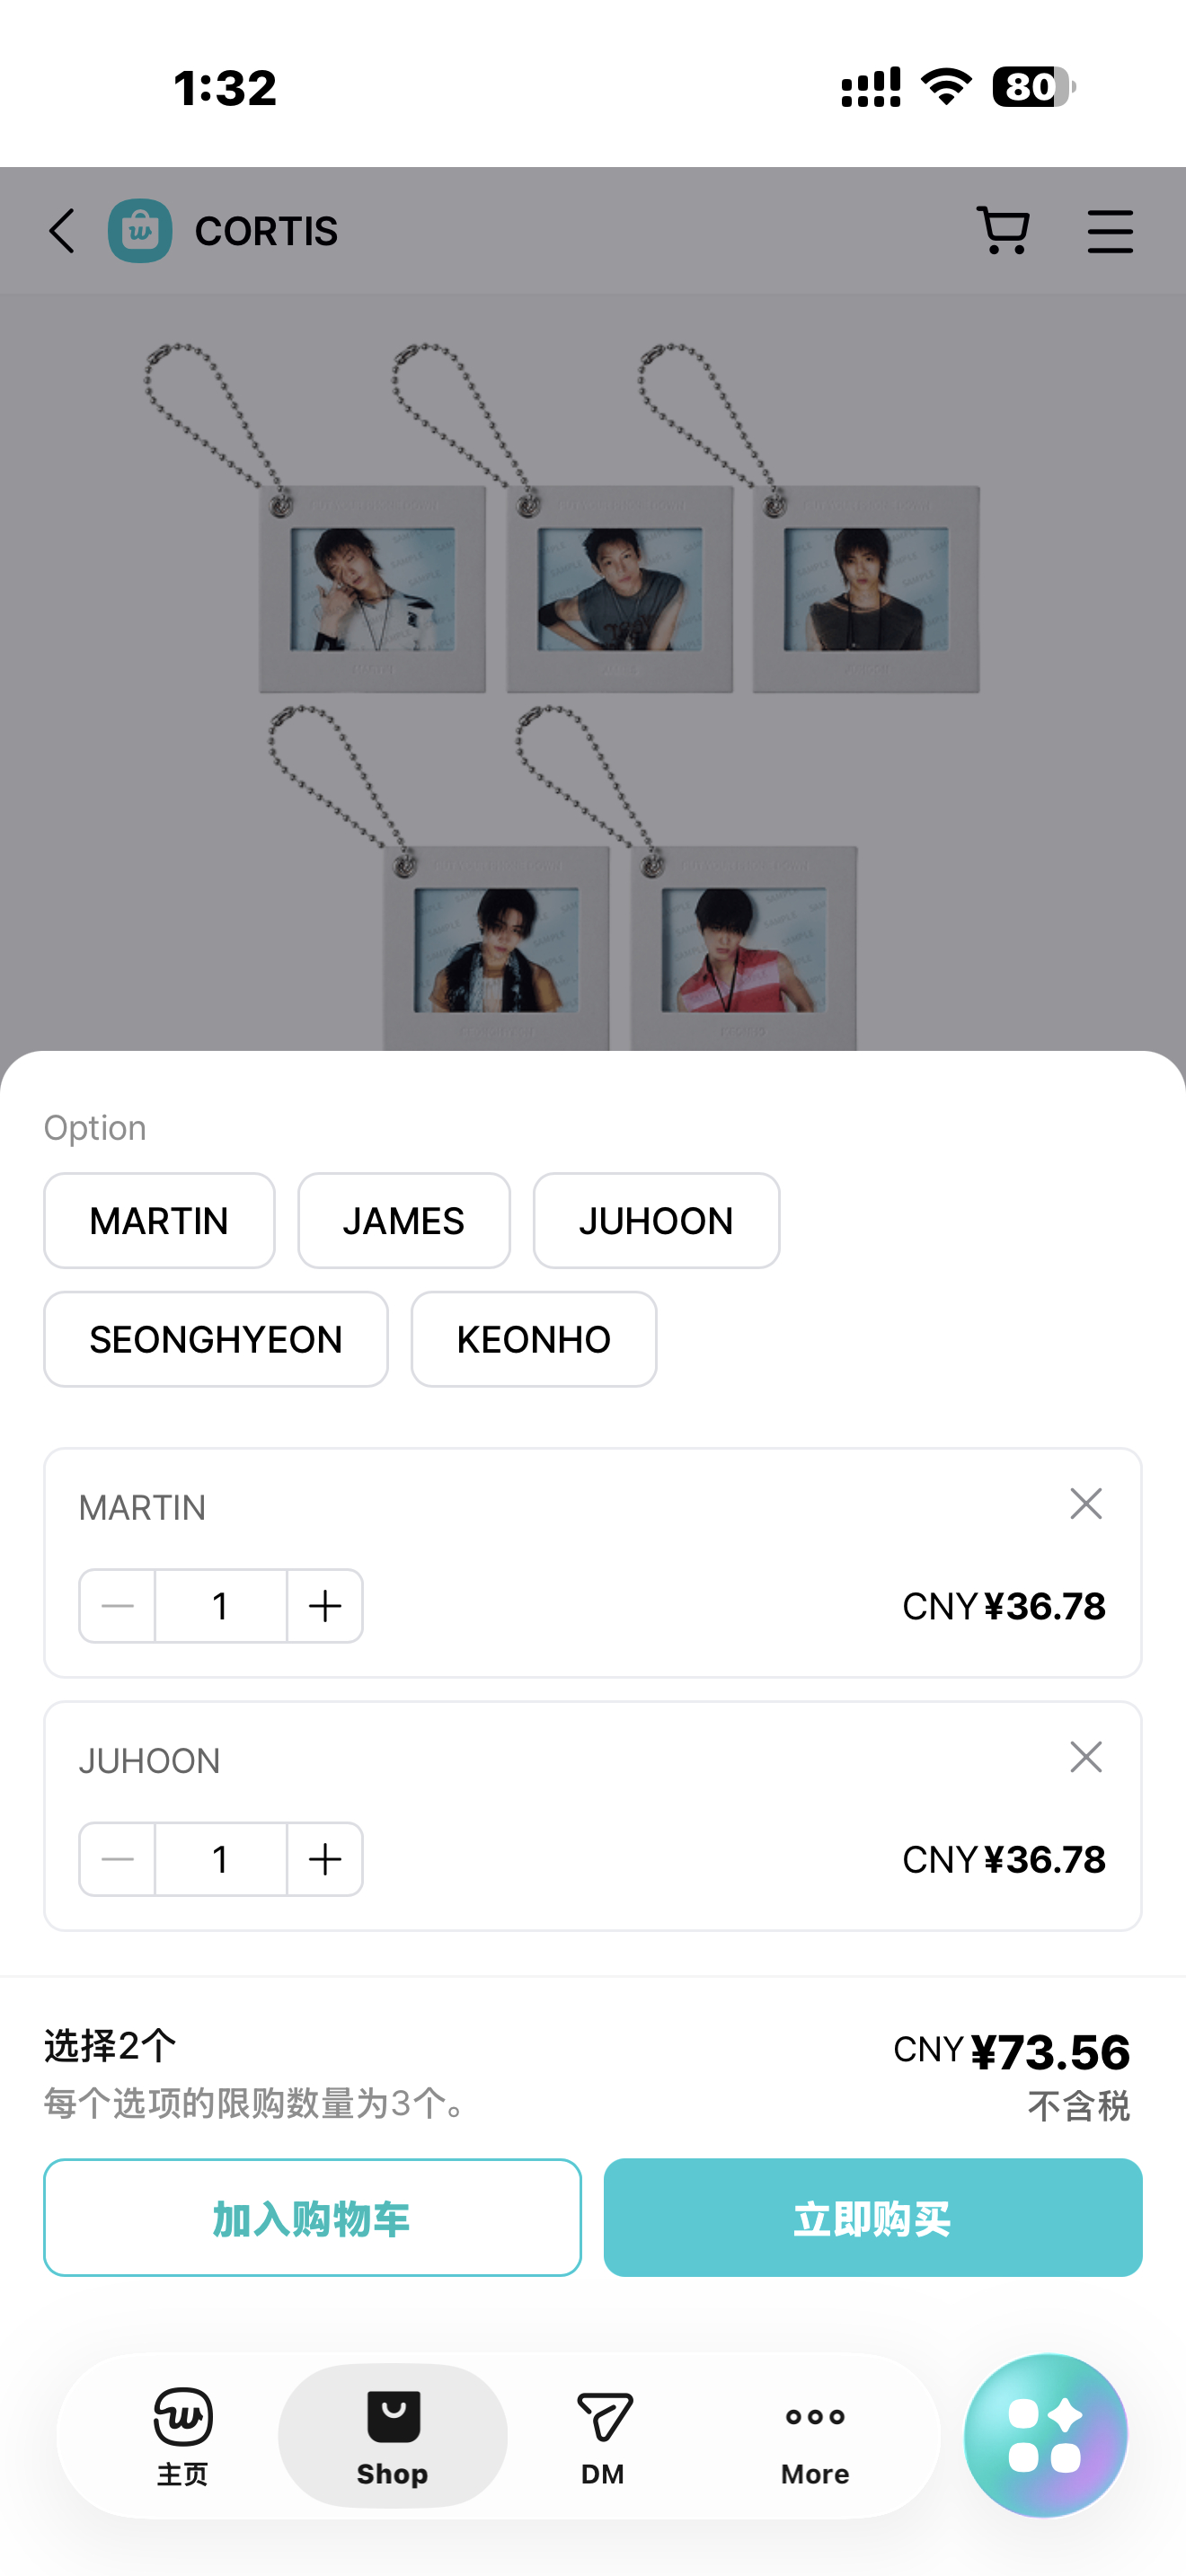The height and width of the screenshot is (2576, 1186).
Task: Tap 立即购买 buy now button
Action: pyautogui.click(x=872, y=2217)
